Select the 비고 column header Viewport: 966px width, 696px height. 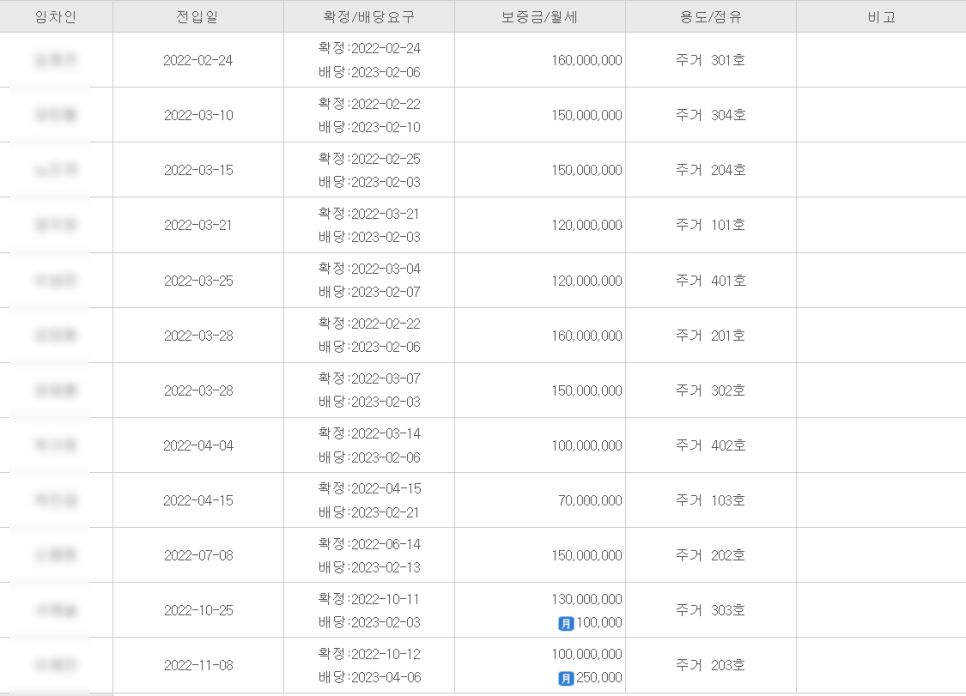tap(881, 17)
